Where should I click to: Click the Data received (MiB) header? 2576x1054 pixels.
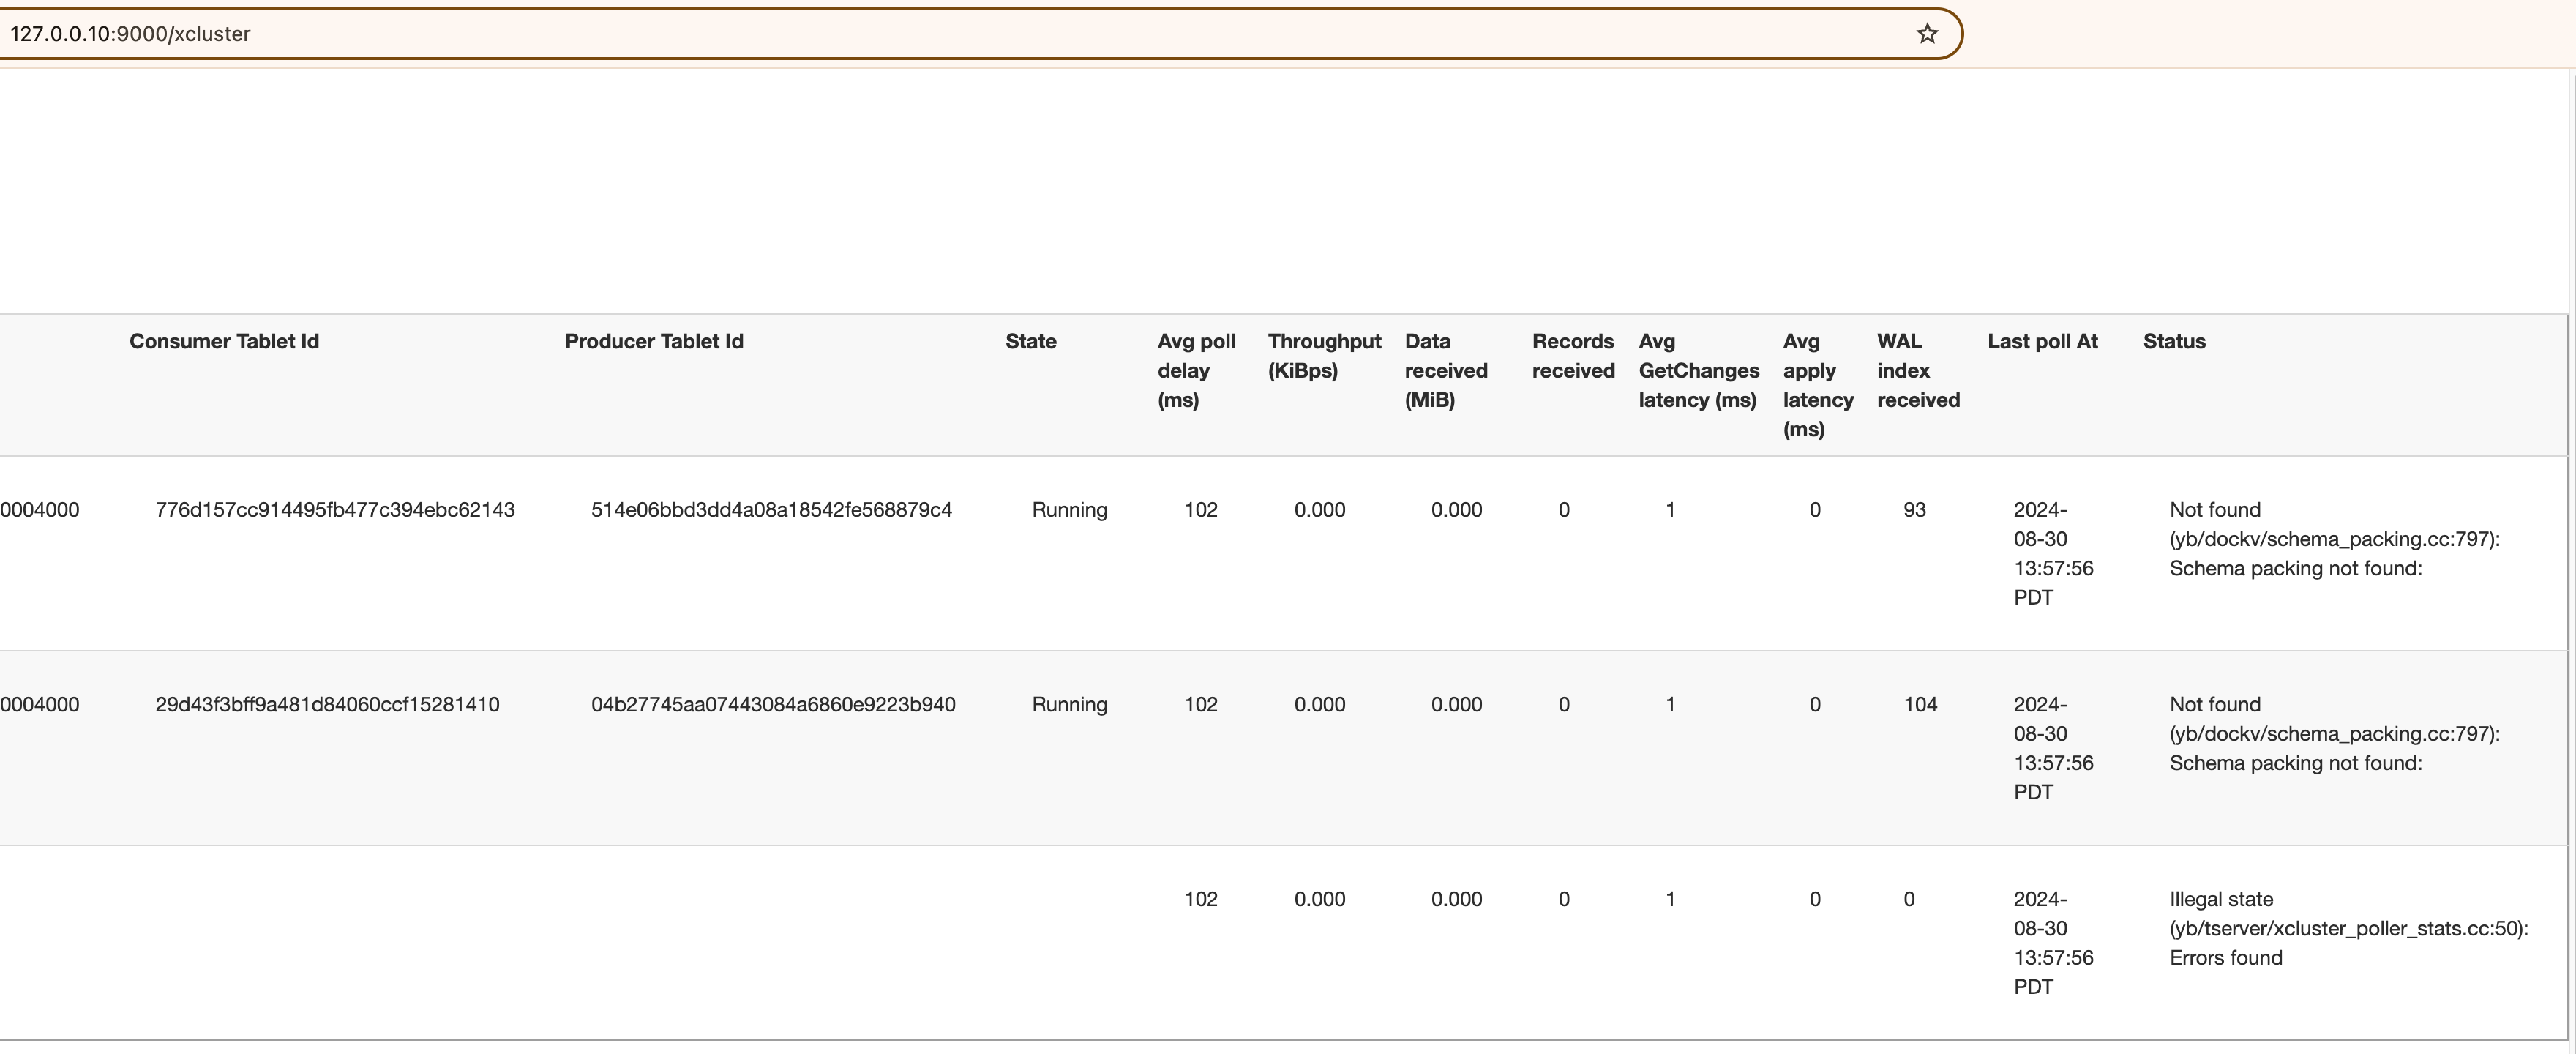(1446, 370)
